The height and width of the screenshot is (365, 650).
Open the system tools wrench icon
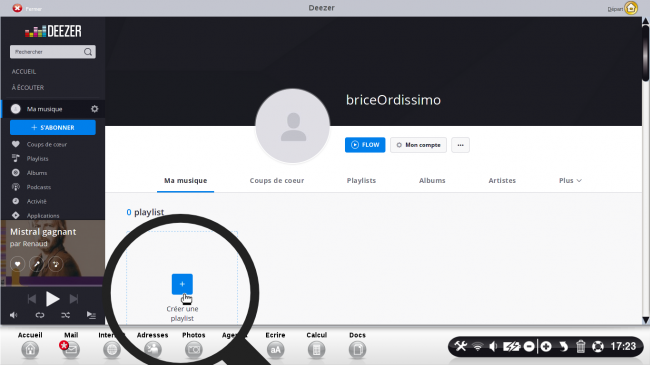pos(461,346)
